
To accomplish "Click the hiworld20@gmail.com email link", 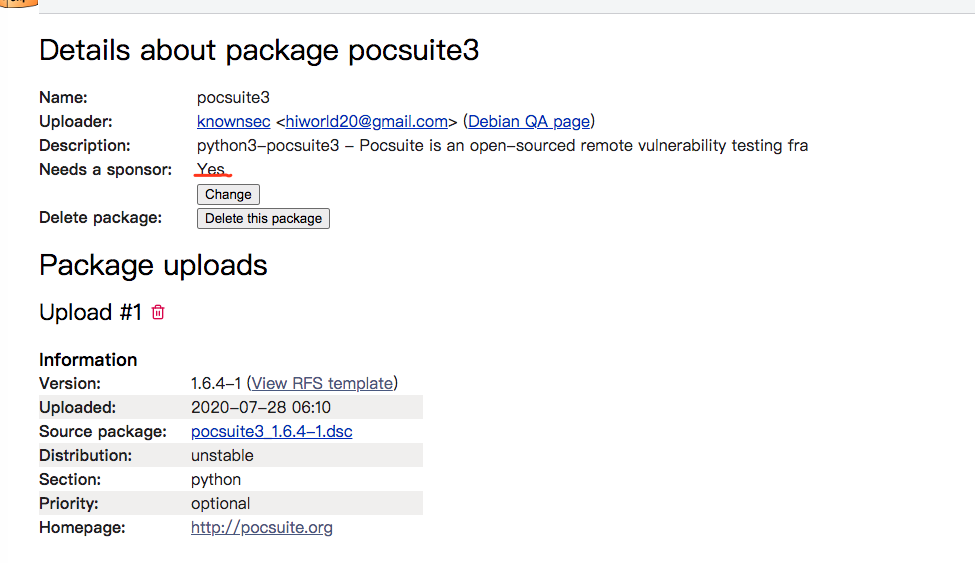I will [x=366, y=121].
